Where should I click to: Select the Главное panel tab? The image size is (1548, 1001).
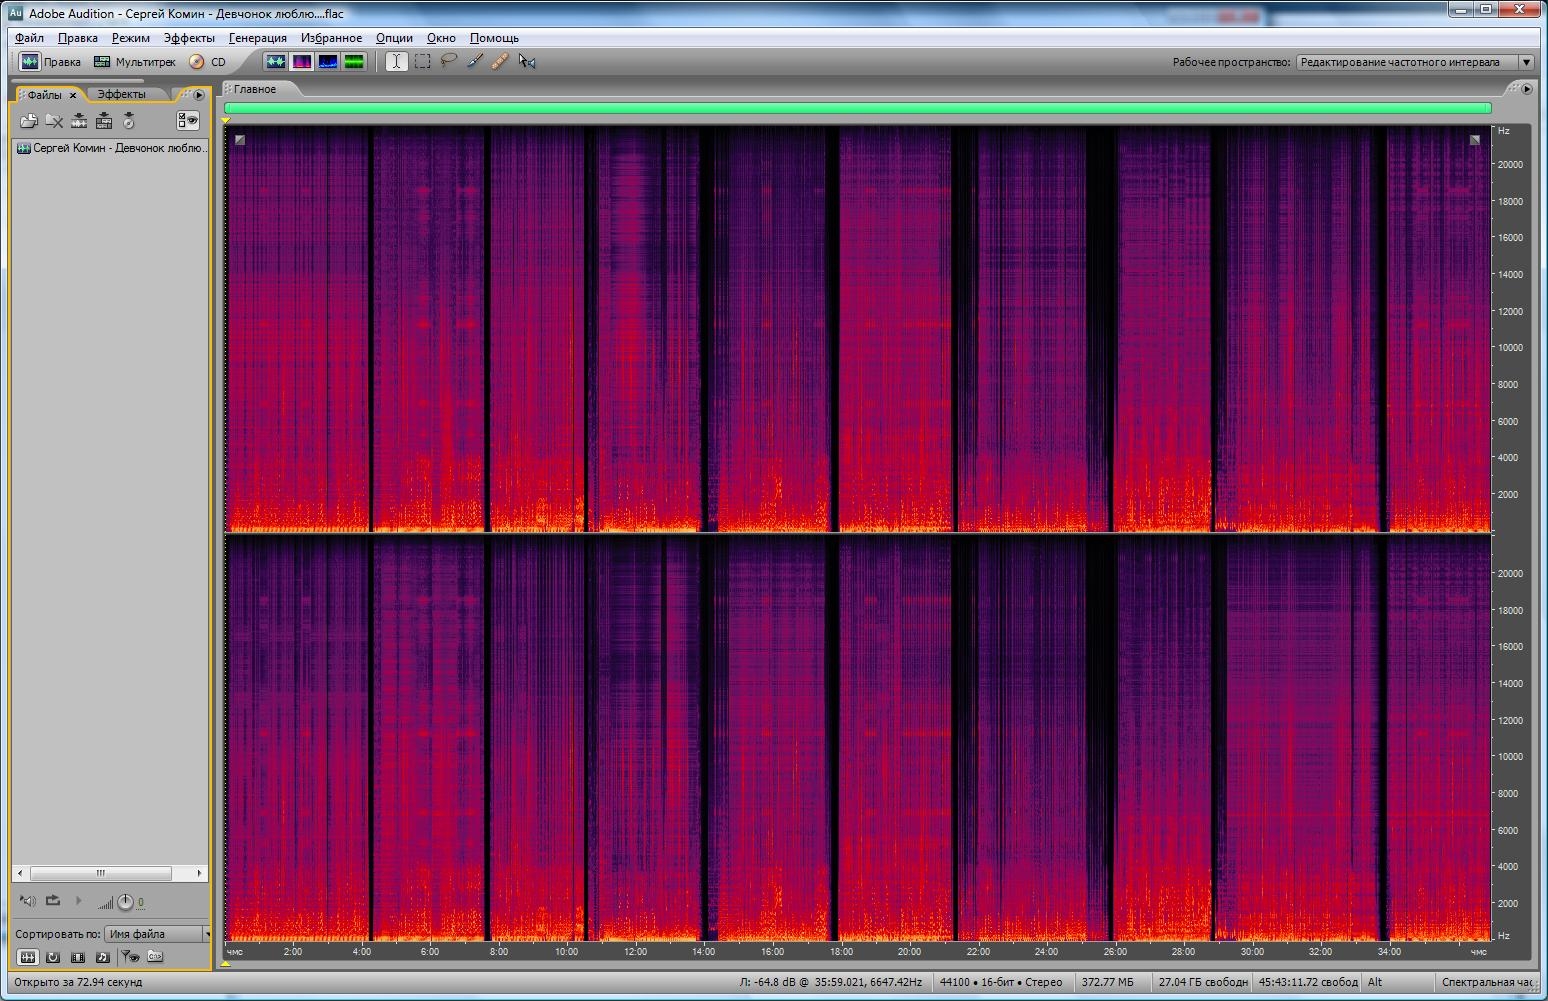pos(255,89)
